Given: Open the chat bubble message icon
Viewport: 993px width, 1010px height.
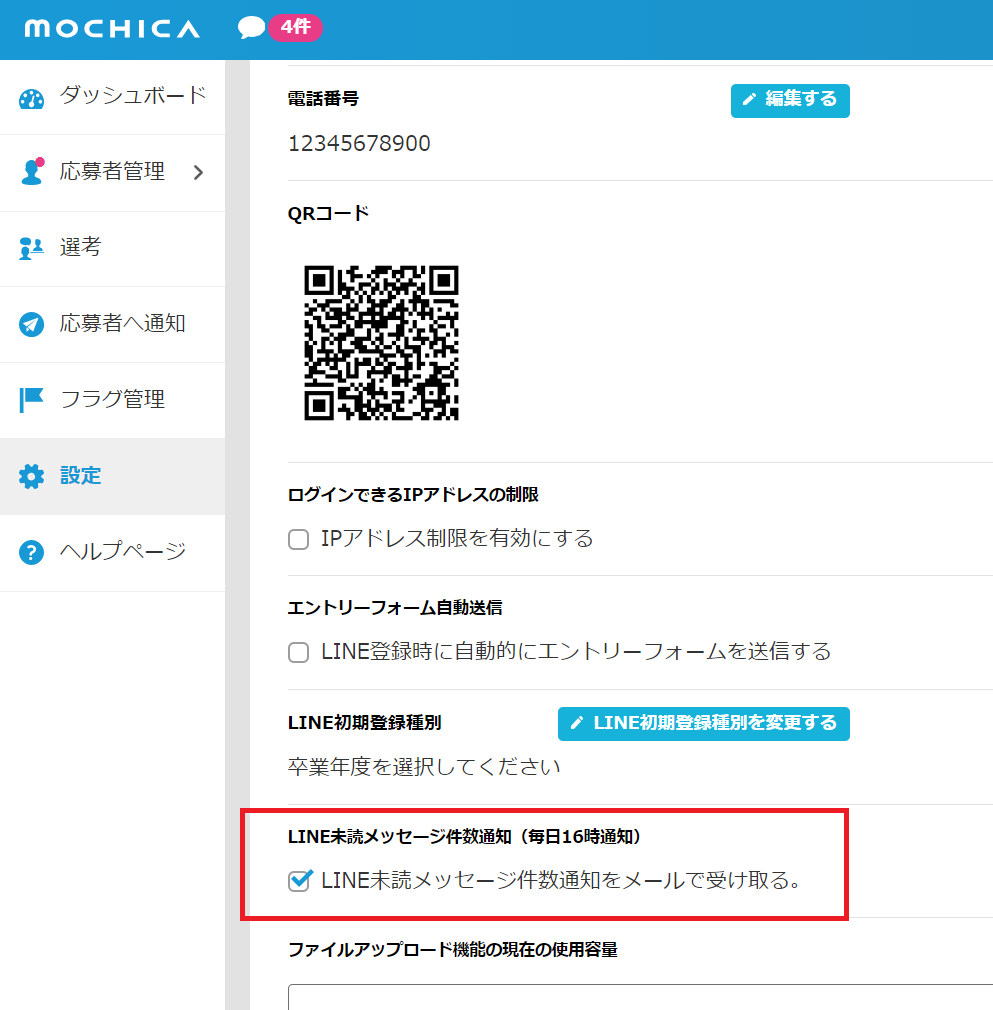Looking at the screenshot, I should [x=251, y=28].
